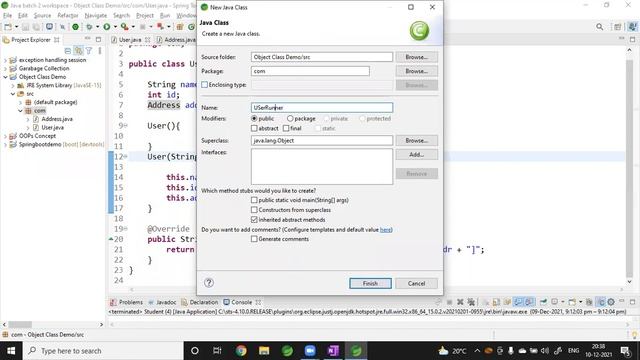Click Browse next to Superclass

[x=416, y=140]
